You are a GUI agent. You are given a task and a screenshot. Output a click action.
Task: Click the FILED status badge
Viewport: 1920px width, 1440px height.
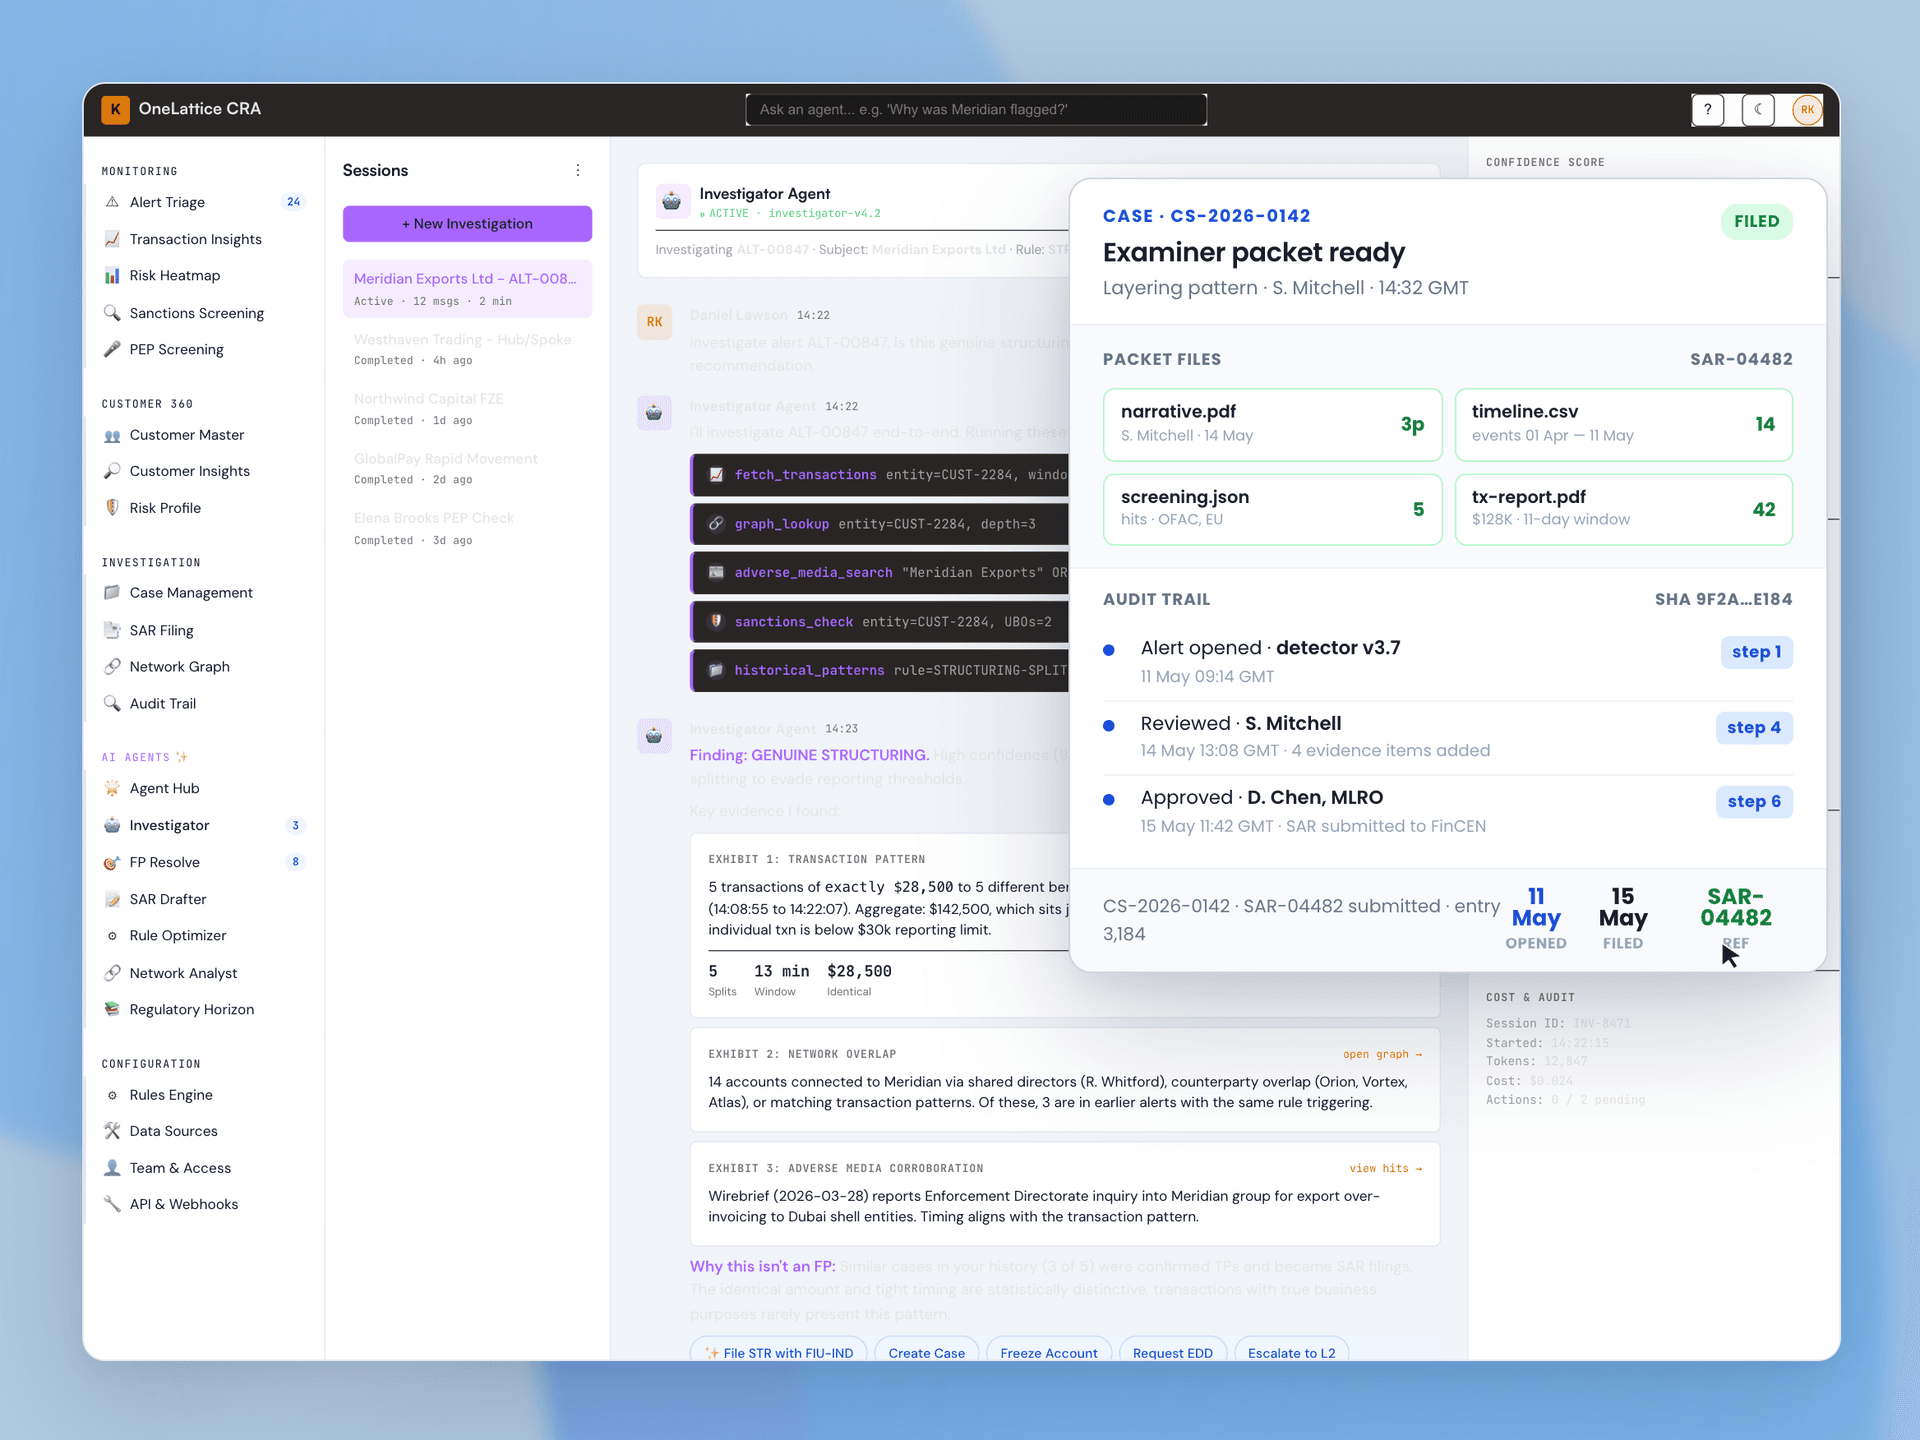coord(1756,222)
